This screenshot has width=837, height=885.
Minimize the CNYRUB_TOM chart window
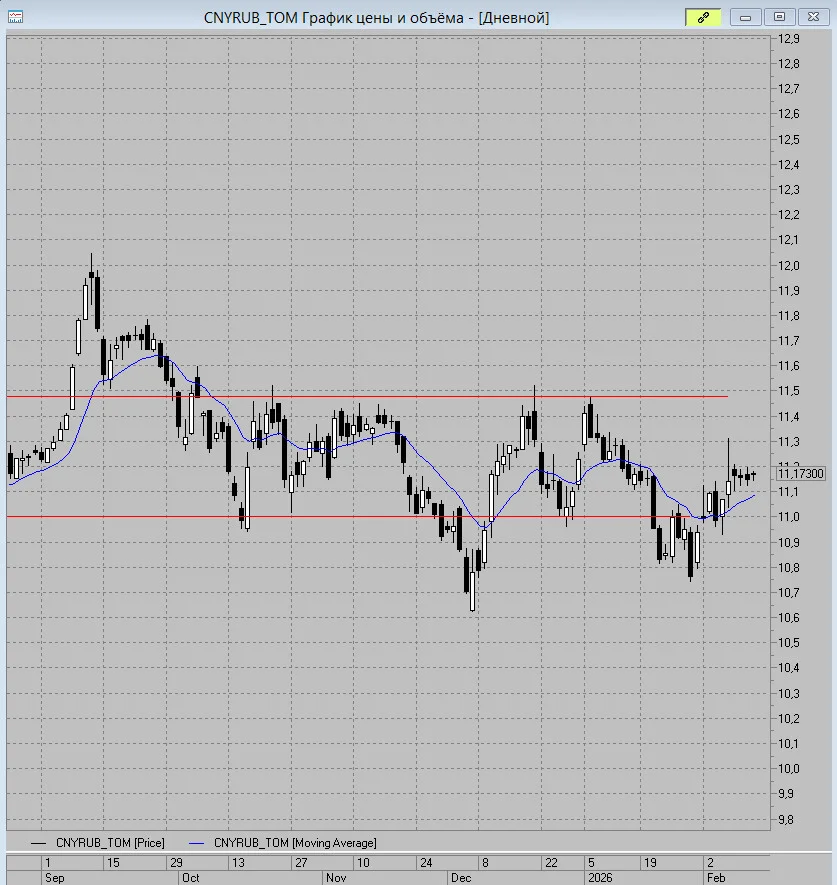point(745,17)
